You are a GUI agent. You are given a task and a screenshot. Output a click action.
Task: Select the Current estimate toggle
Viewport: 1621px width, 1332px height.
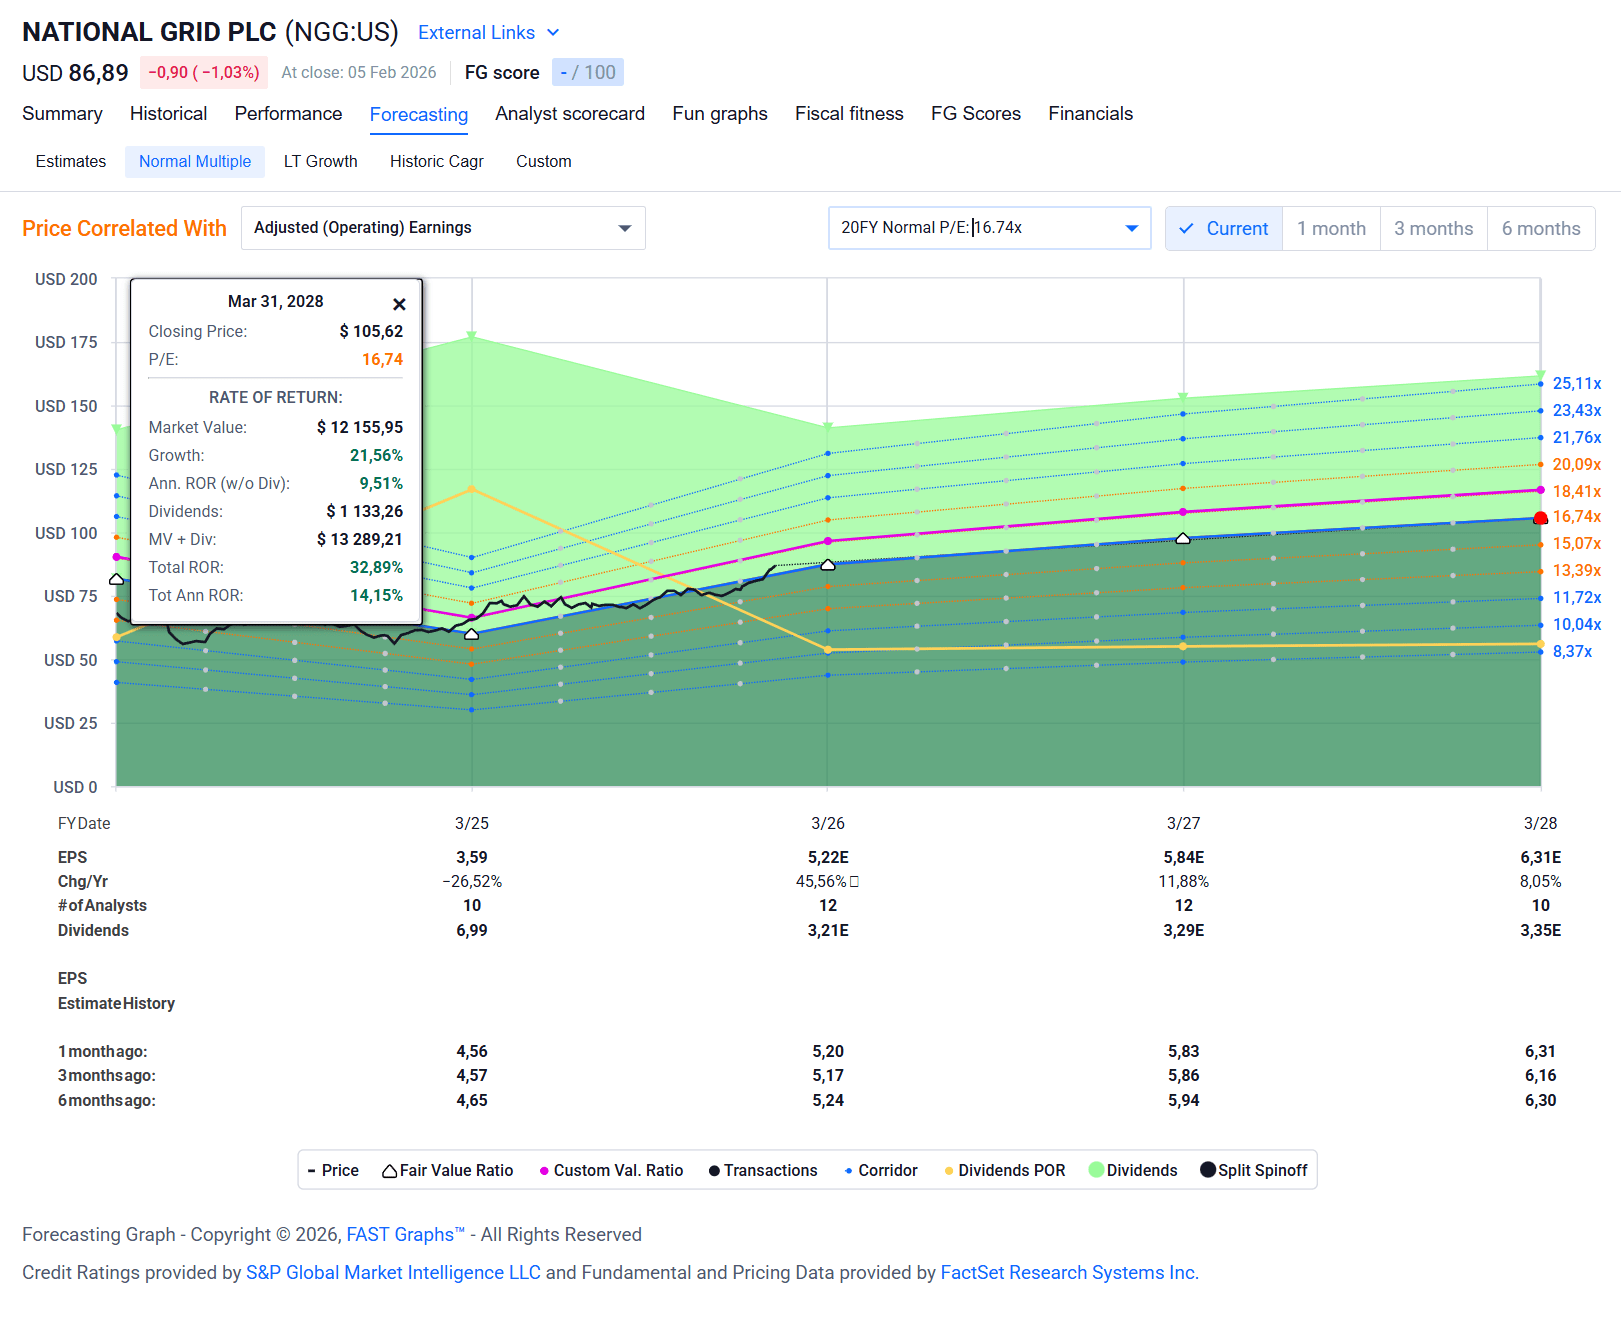click(1224, 228)
